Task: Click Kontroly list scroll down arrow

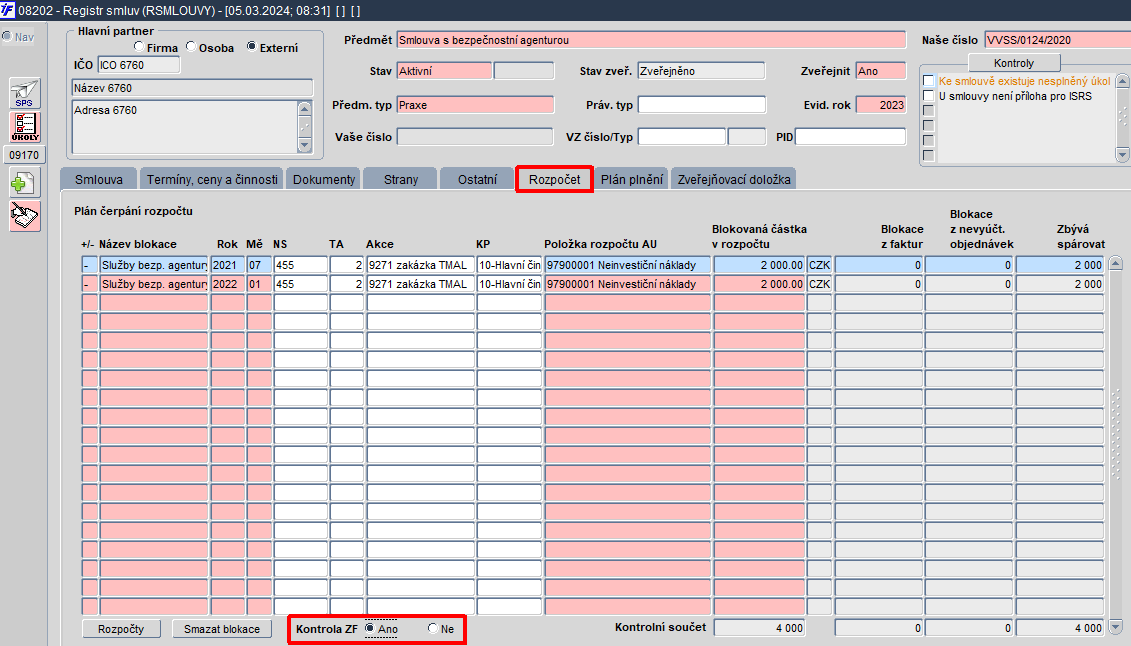Action: point(1122,154)
